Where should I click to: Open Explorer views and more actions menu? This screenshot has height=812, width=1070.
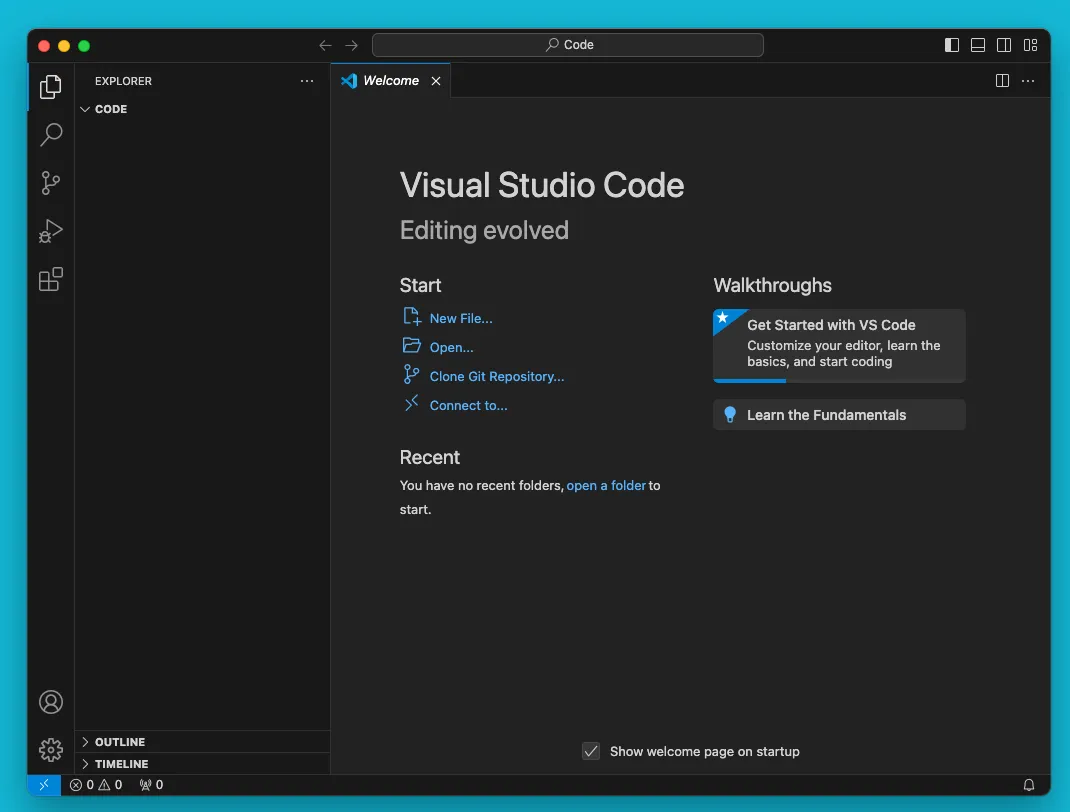pos(307,81)
